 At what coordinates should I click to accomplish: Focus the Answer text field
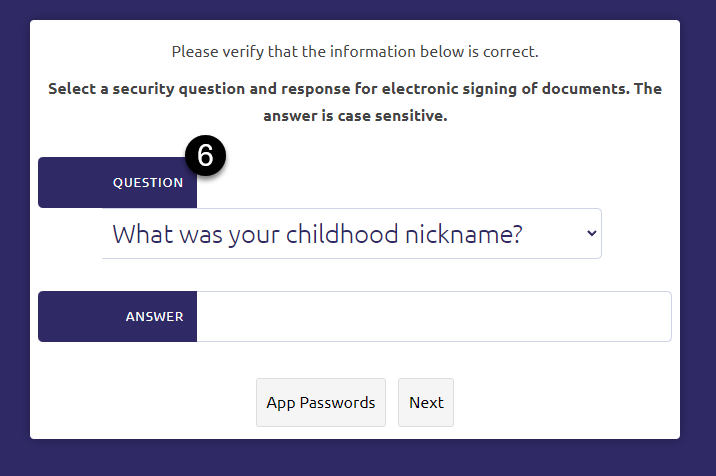click(433, 317)
